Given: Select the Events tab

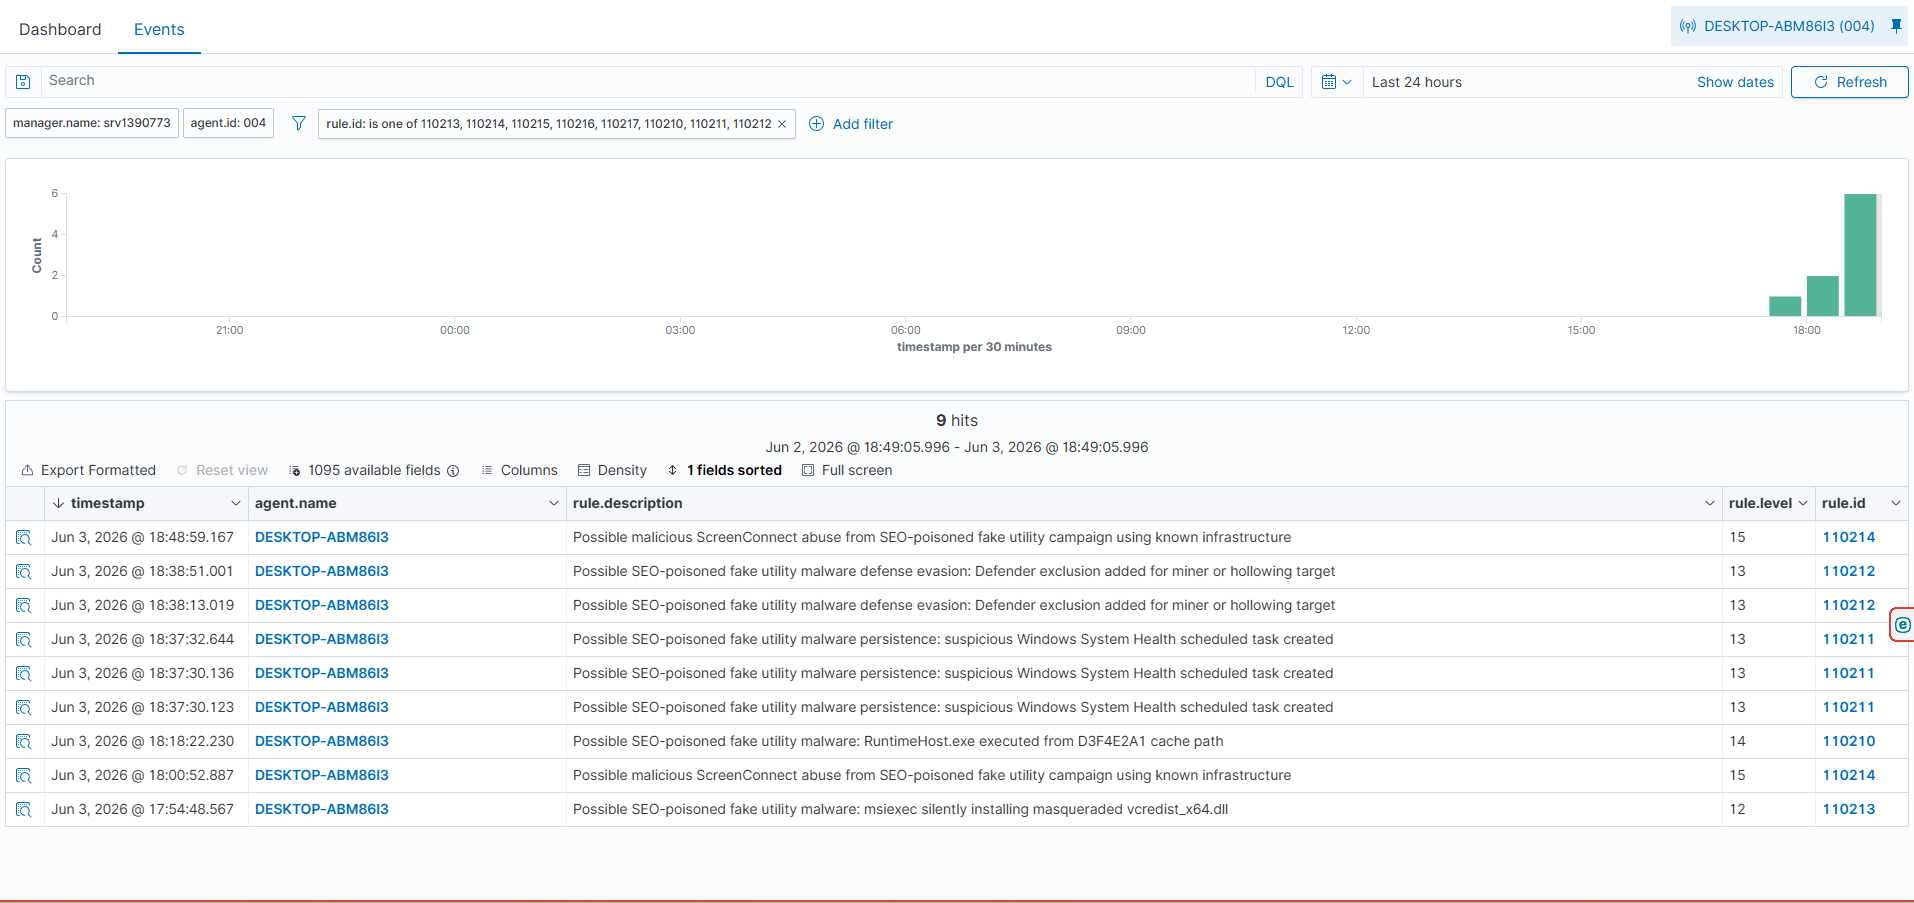Looking at the screenshot, I should (x=159, y=29).
